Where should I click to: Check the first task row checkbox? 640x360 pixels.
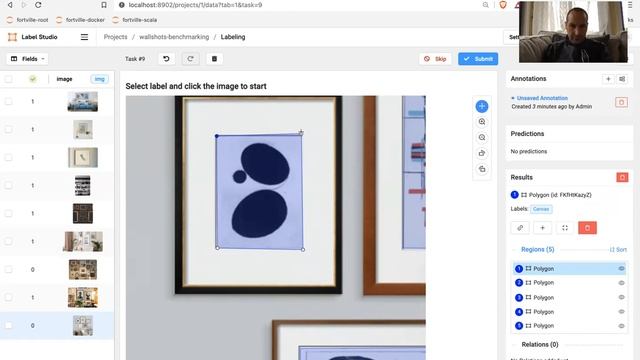pyautogui.click(x=8, y=101)
